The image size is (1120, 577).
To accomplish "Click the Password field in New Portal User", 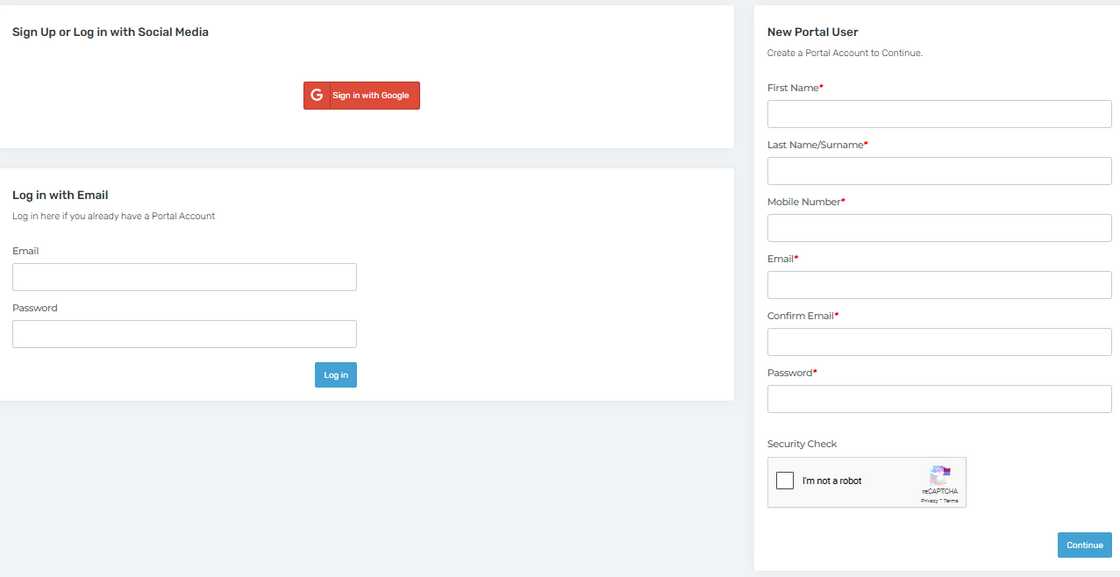I will point(938,399).
